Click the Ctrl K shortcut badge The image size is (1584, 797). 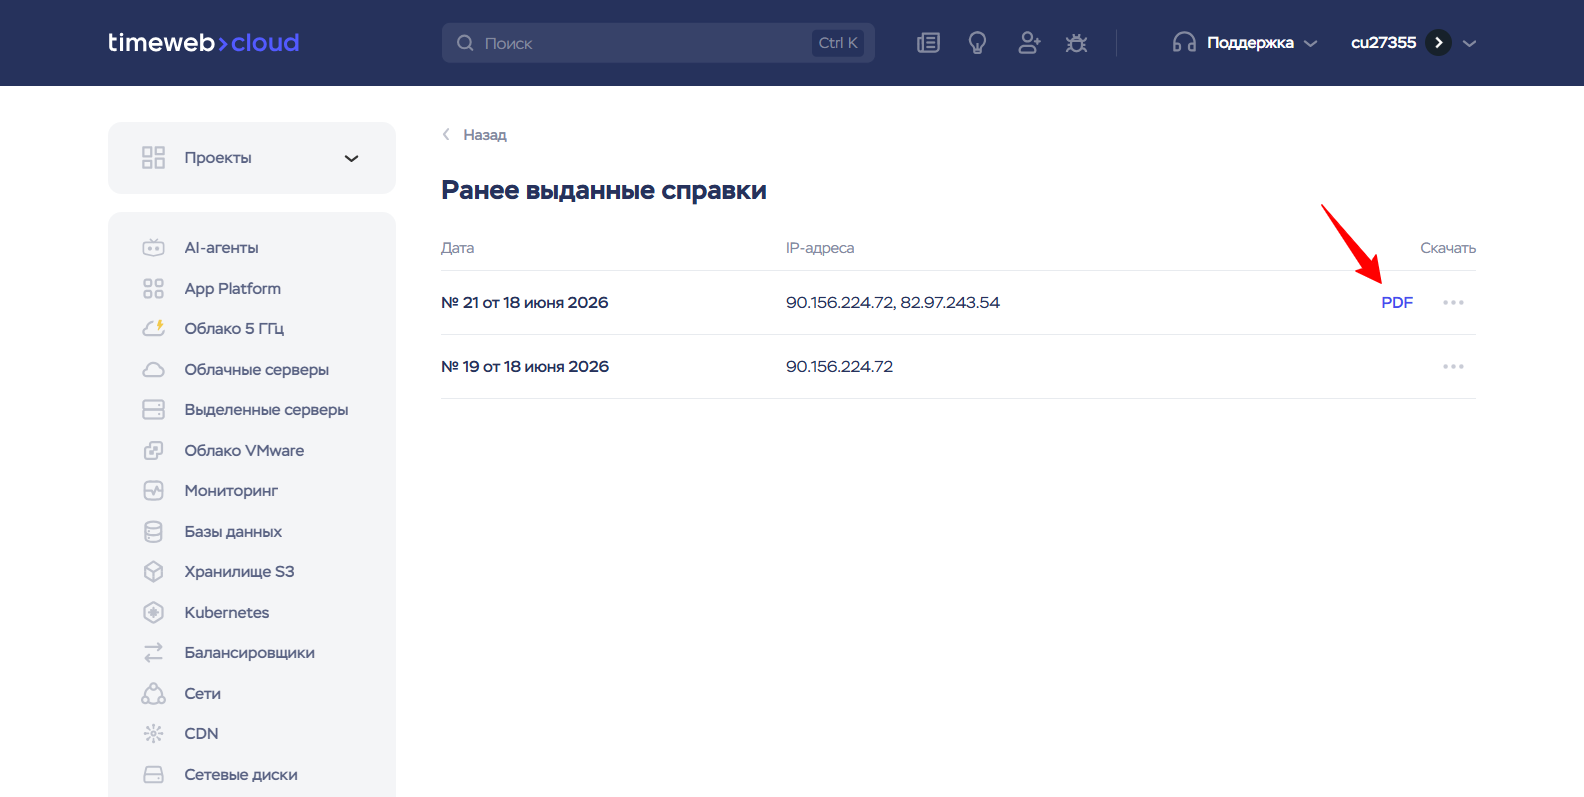point(838,43)
